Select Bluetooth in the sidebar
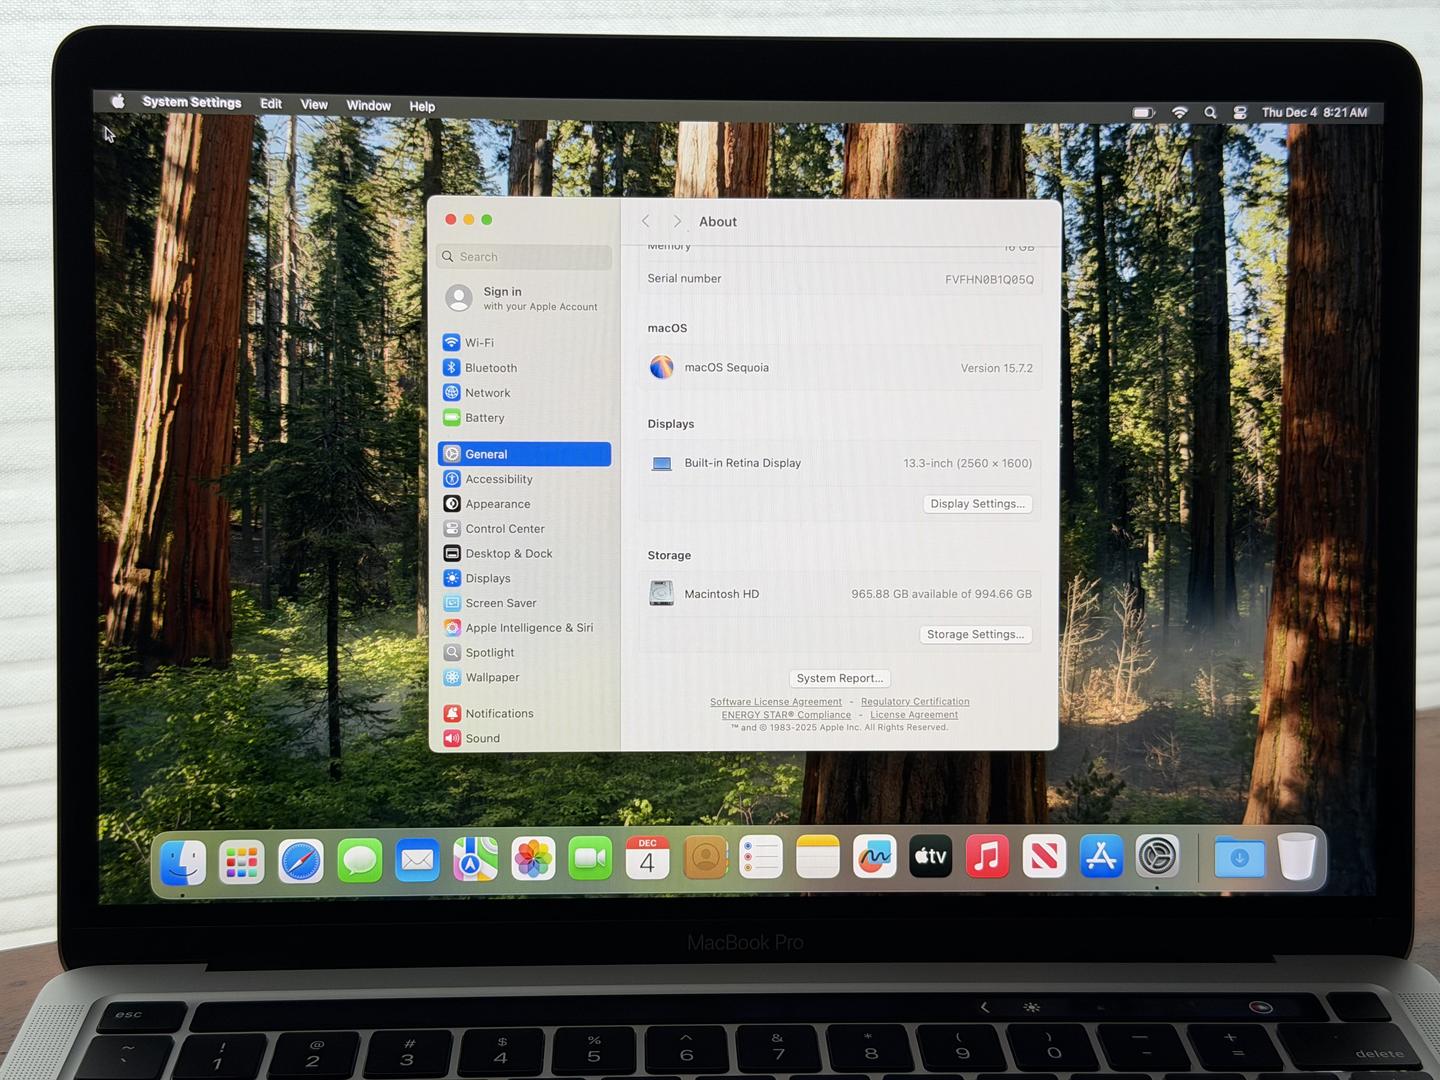1440x1080 pixels. coord(524,368)
